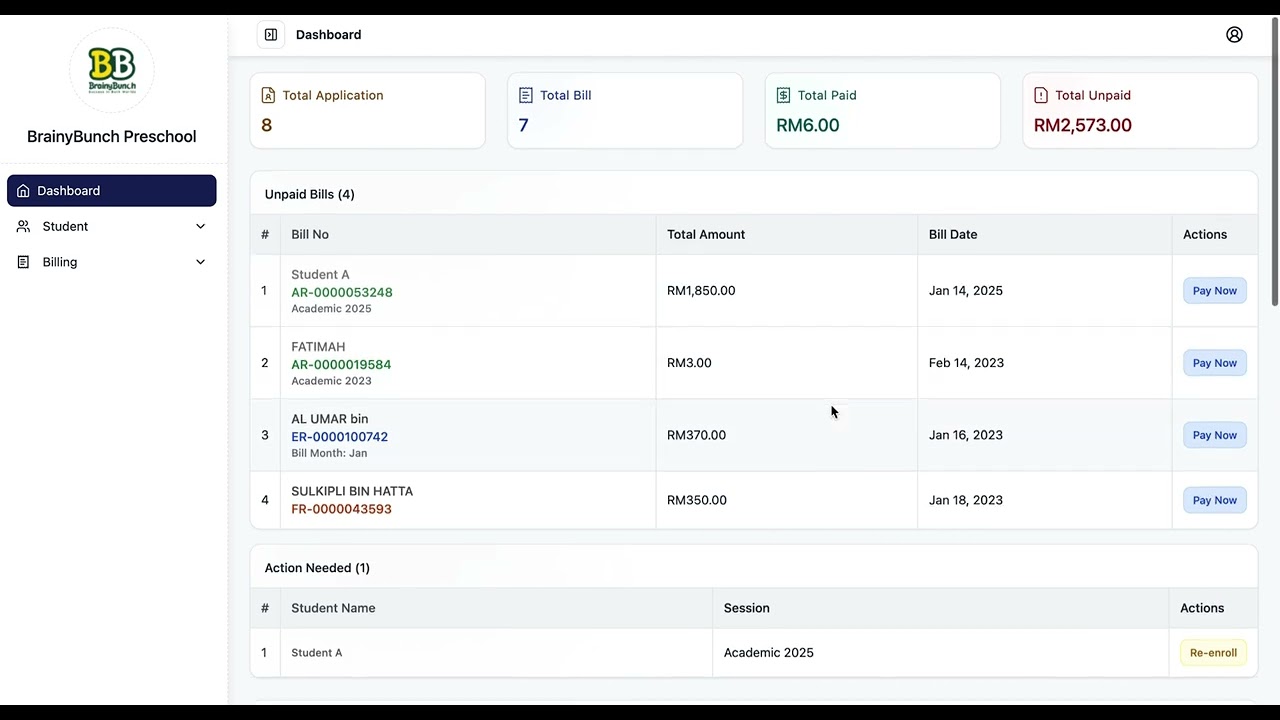Click the Total Application card icon
This screenshot has height=720, width=1280.
point(268,96)
